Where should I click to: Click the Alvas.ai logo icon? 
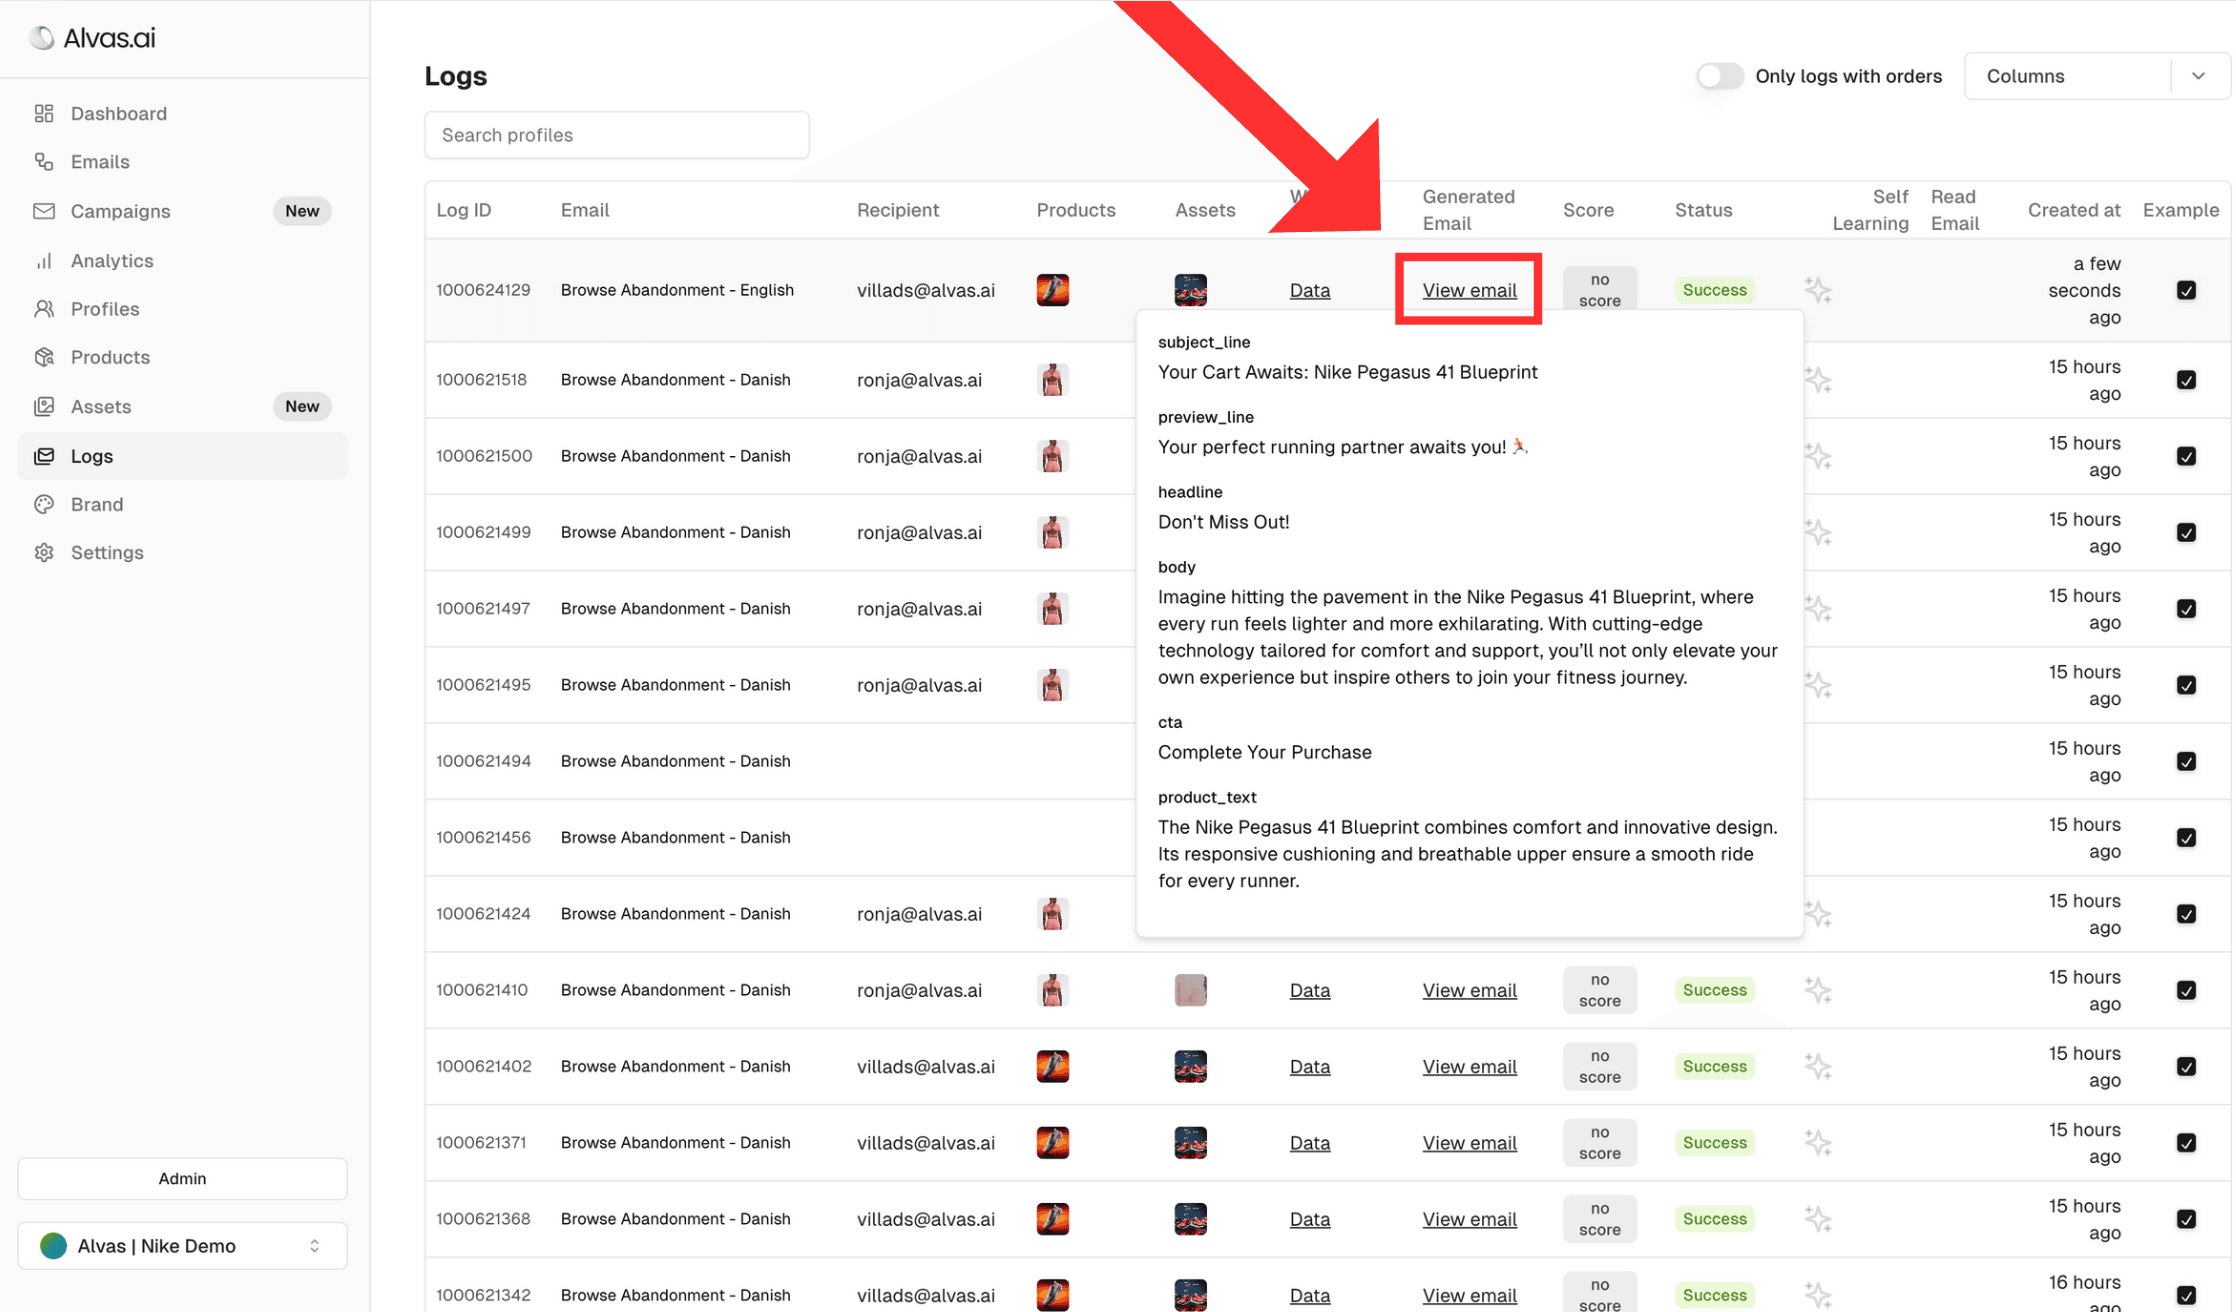click(41, 38)
